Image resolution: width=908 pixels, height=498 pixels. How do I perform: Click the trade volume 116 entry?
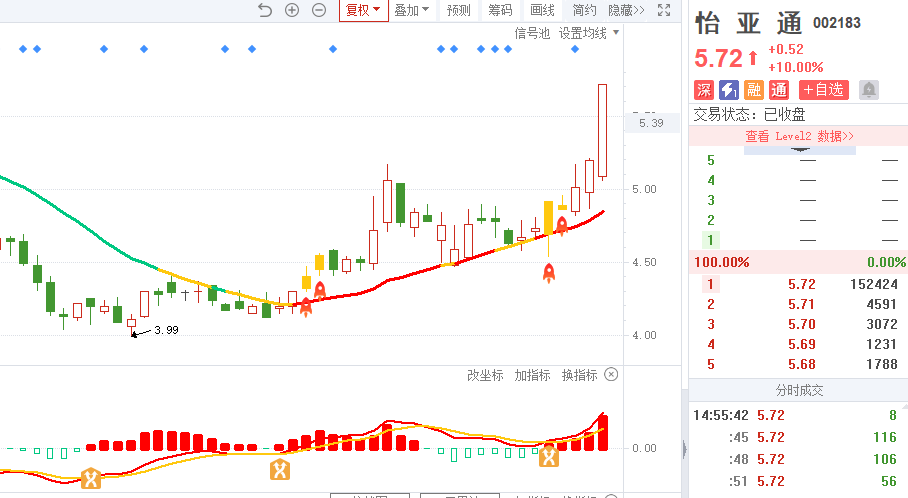885,437
